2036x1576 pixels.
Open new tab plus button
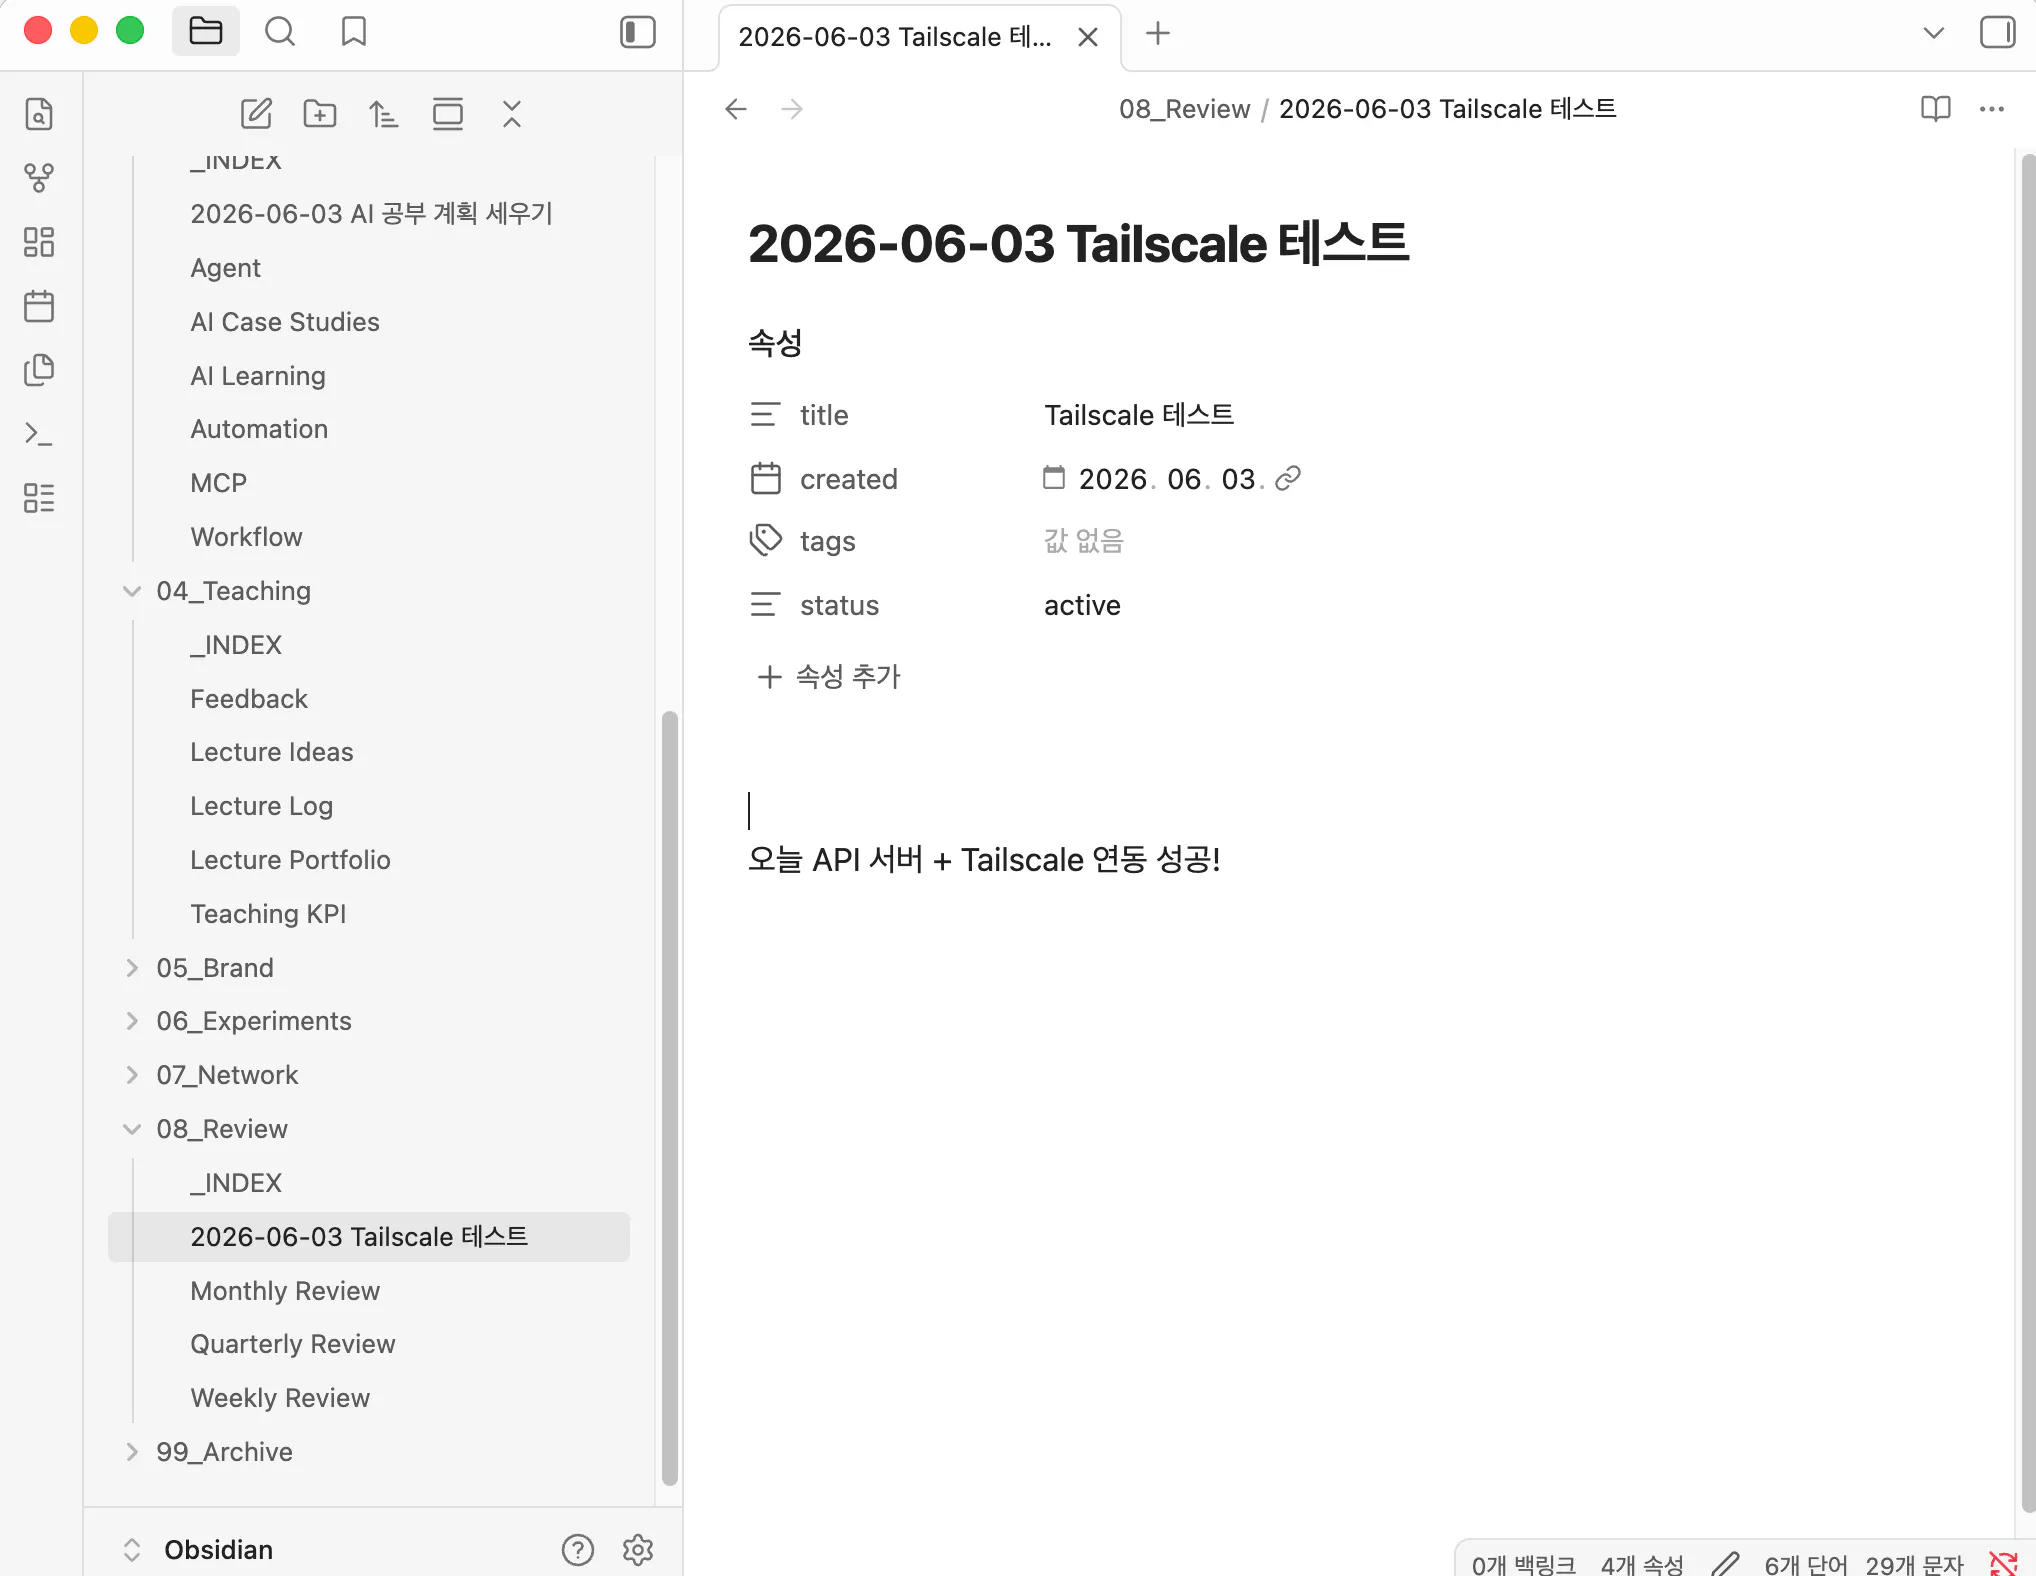tap(1158, 33)
